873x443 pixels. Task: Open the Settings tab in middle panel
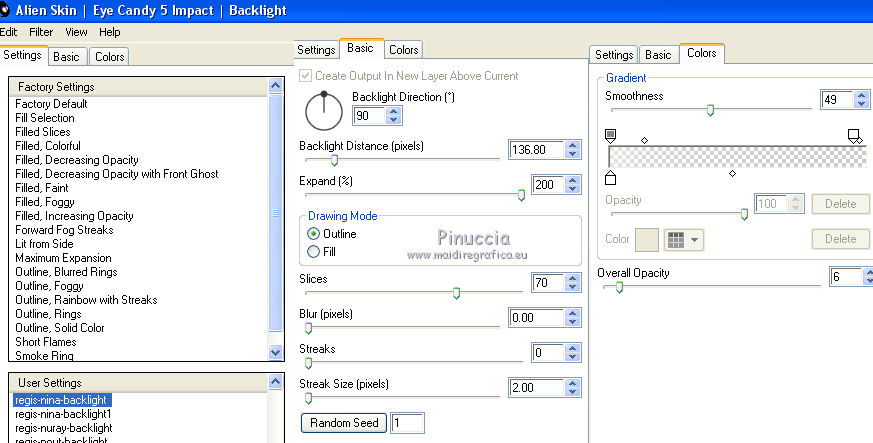tap(316, 50)
